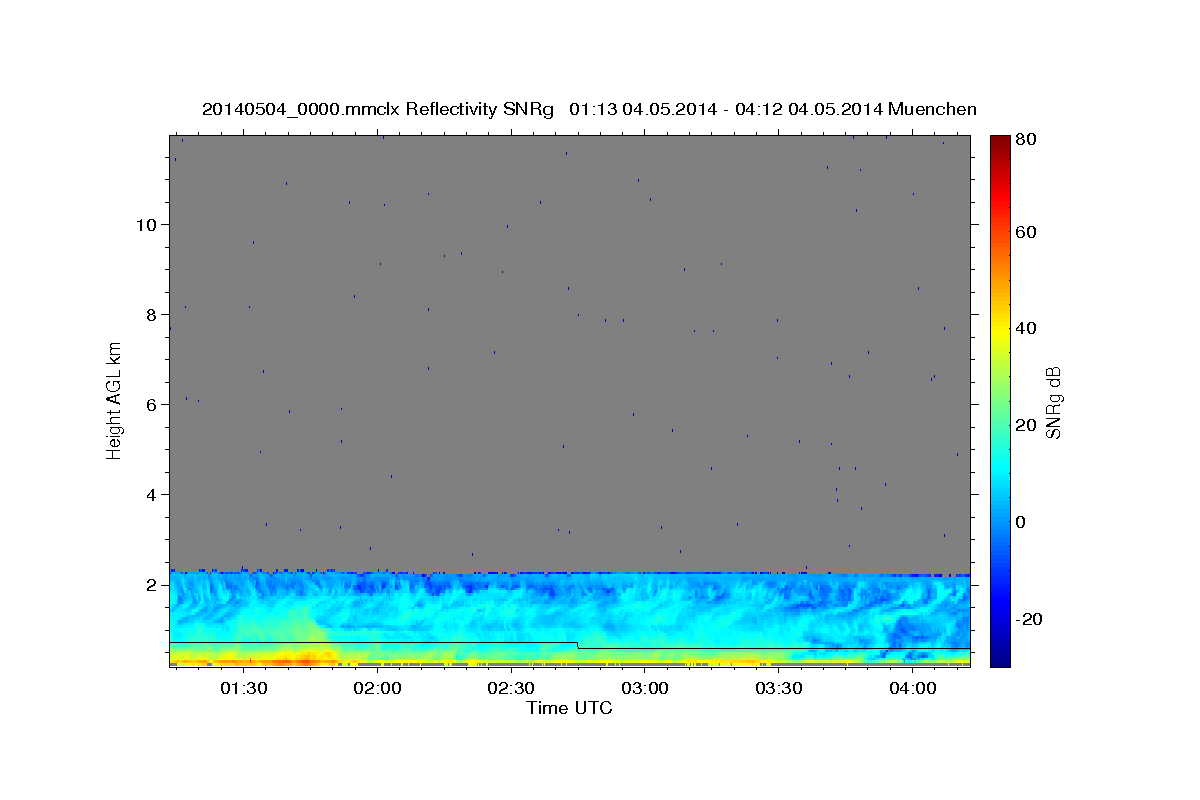Click the dark blue bottom of the colorbar

pyautogui.click(x=999, y=658)
